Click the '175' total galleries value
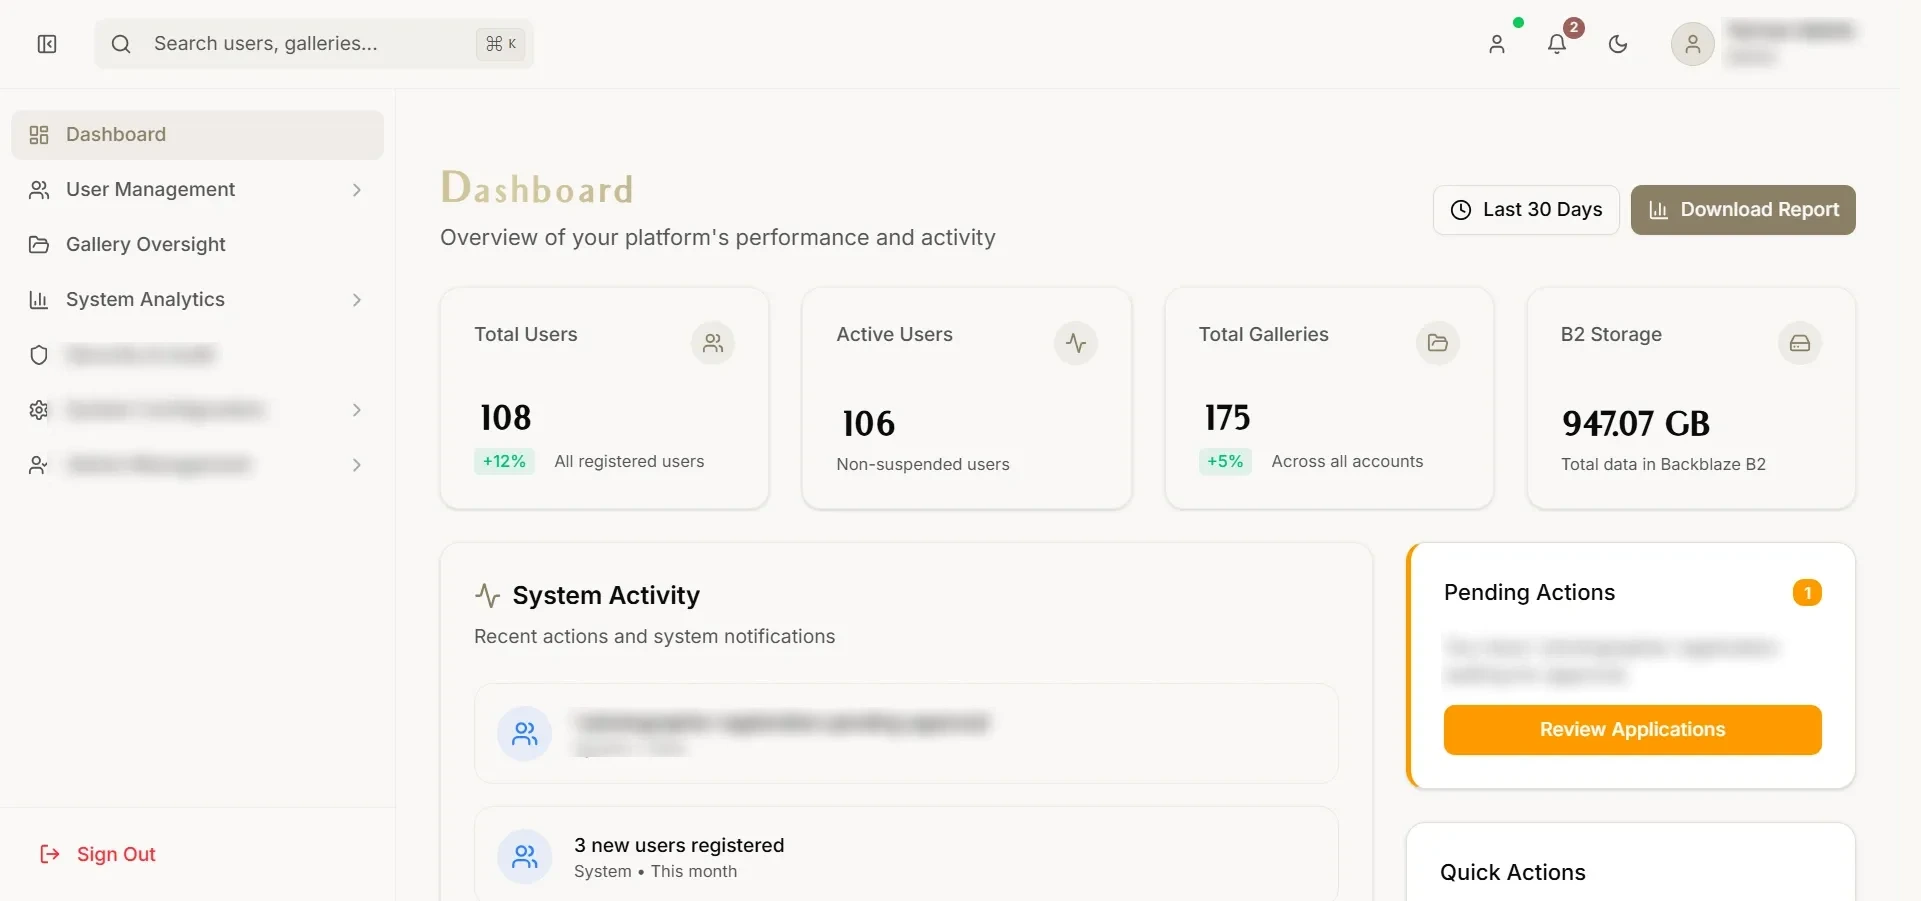The height and width of the screenshot is (901, 1921). [1227, 417]
